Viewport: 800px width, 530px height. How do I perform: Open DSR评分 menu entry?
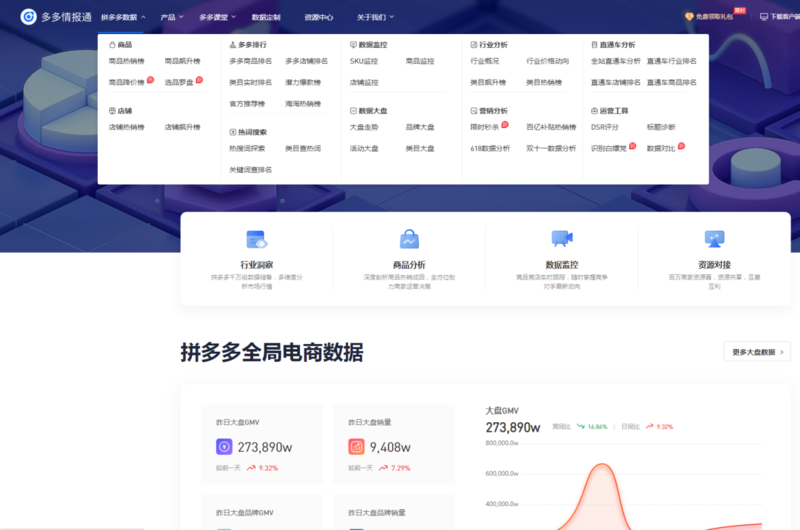click(x=605, y=127)
